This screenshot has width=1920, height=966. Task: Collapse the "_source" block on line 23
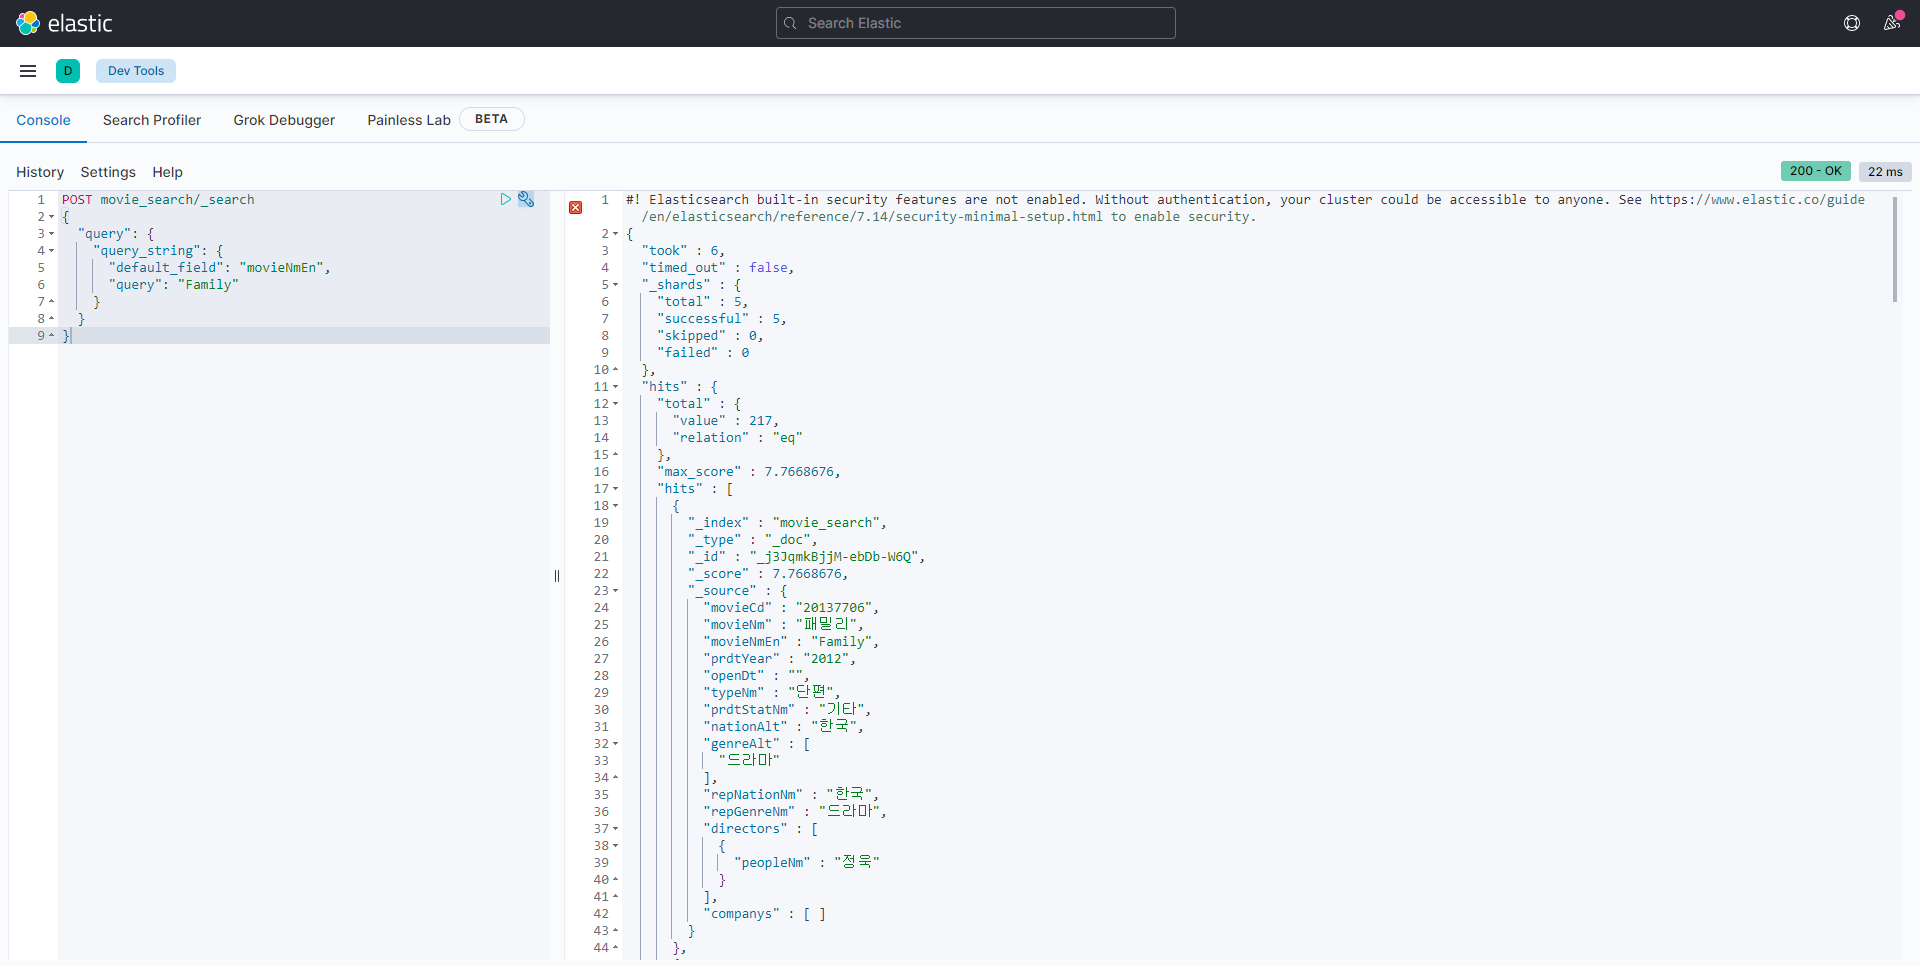coord(616,591)
